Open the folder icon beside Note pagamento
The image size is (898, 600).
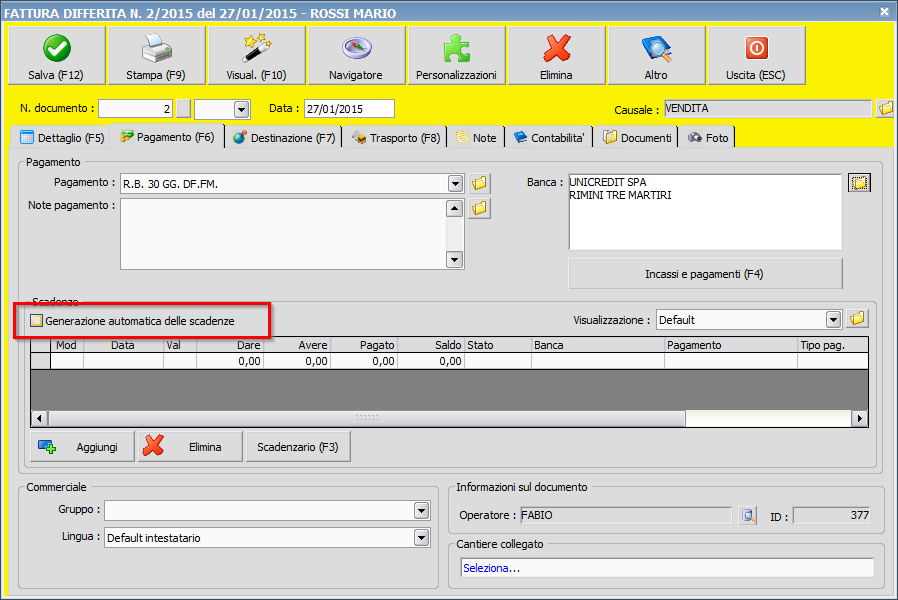point(479,208)
